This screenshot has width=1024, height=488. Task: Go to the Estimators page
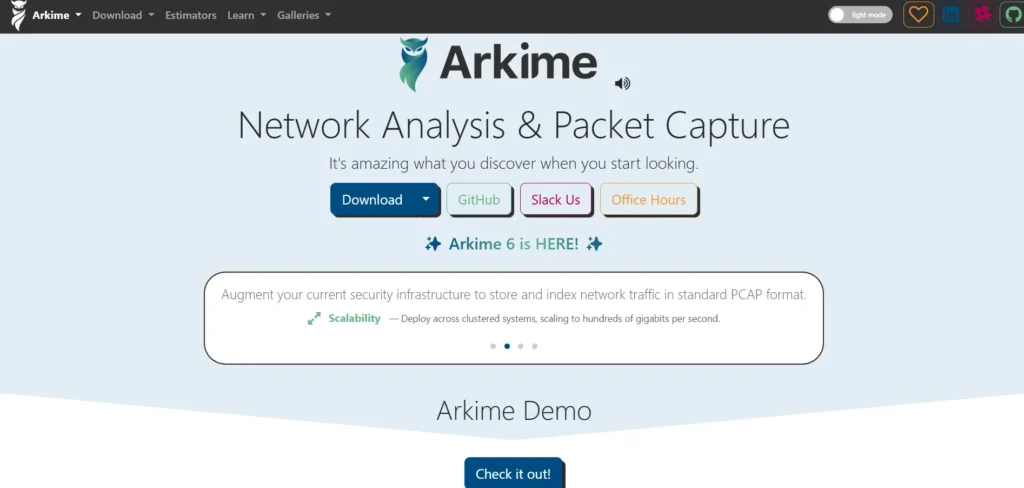[191, 15]
